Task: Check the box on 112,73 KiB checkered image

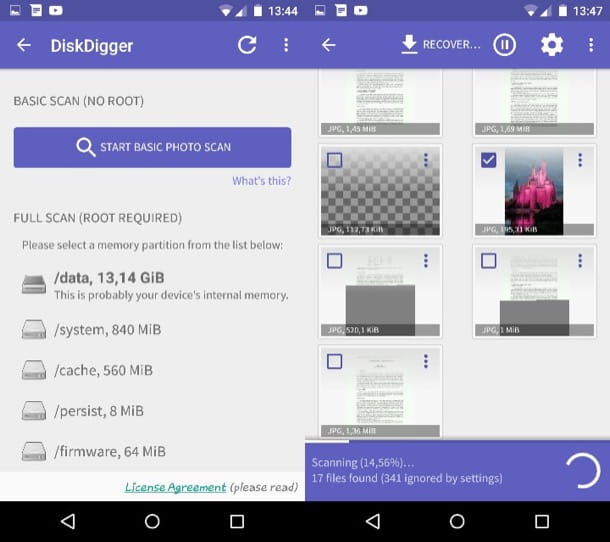Action: (x=335, y=160)
